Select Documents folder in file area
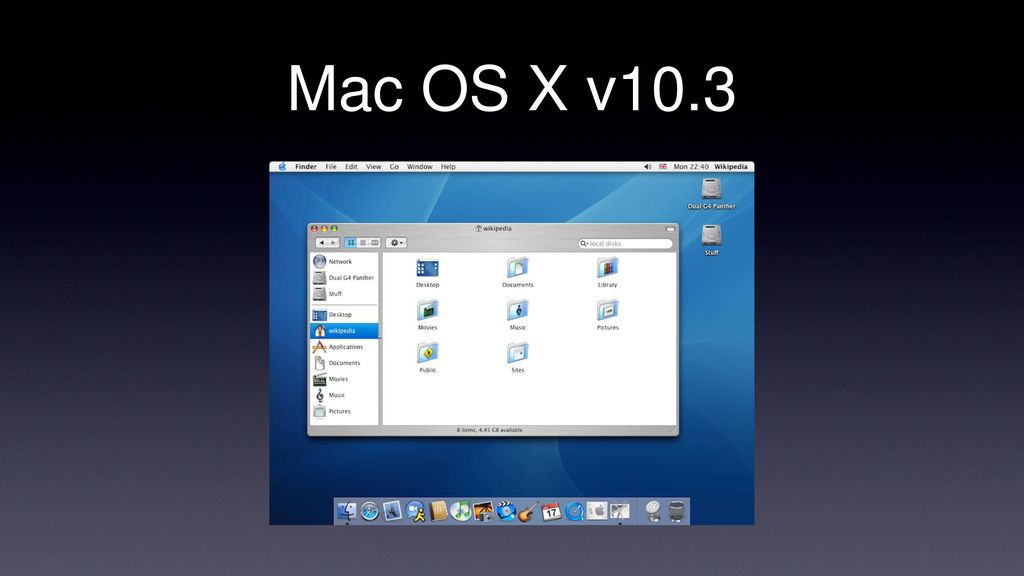Image resolution: width=1024 pixels, height=576 pixels. tap(518, 272)
